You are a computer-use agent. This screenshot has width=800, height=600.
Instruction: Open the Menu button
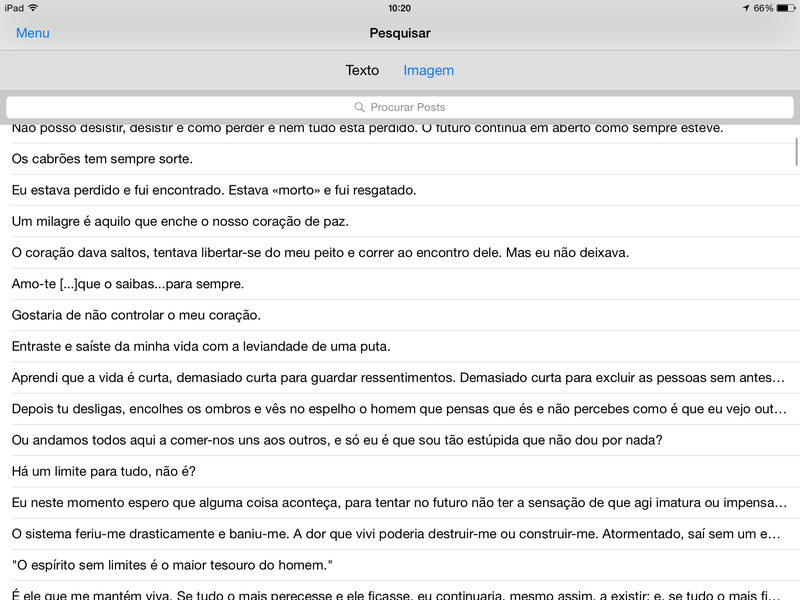pyautogui.click(x=33, y=33)
